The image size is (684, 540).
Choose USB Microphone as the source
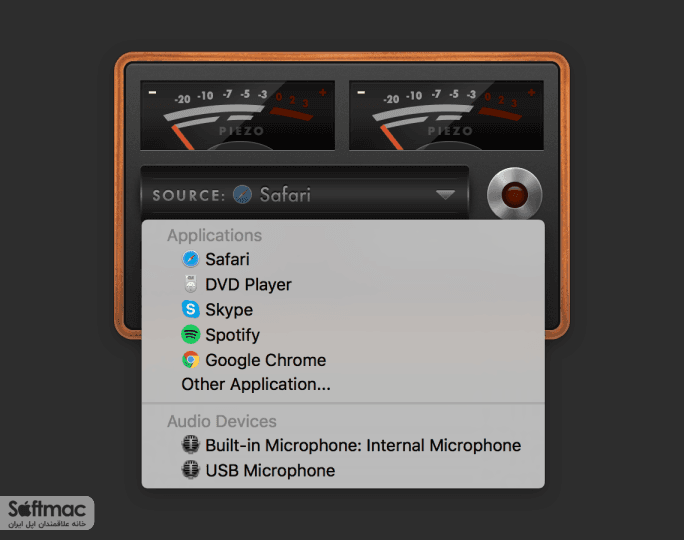pyautogui.click(x=270, y=471)
